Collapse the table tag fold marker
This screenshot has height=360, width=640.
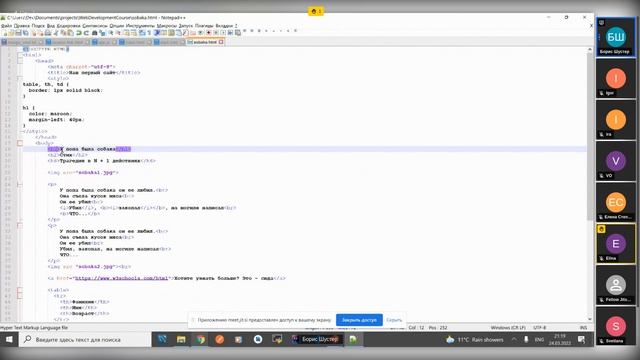pyautogui.click(x=20, y=290)
